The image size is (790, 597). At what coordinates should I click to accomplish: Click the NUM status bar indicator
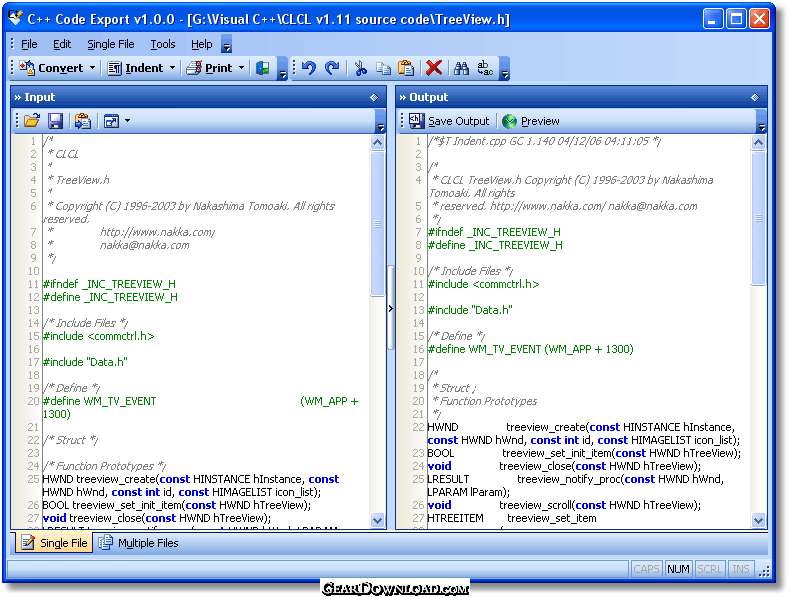[678, 569]
